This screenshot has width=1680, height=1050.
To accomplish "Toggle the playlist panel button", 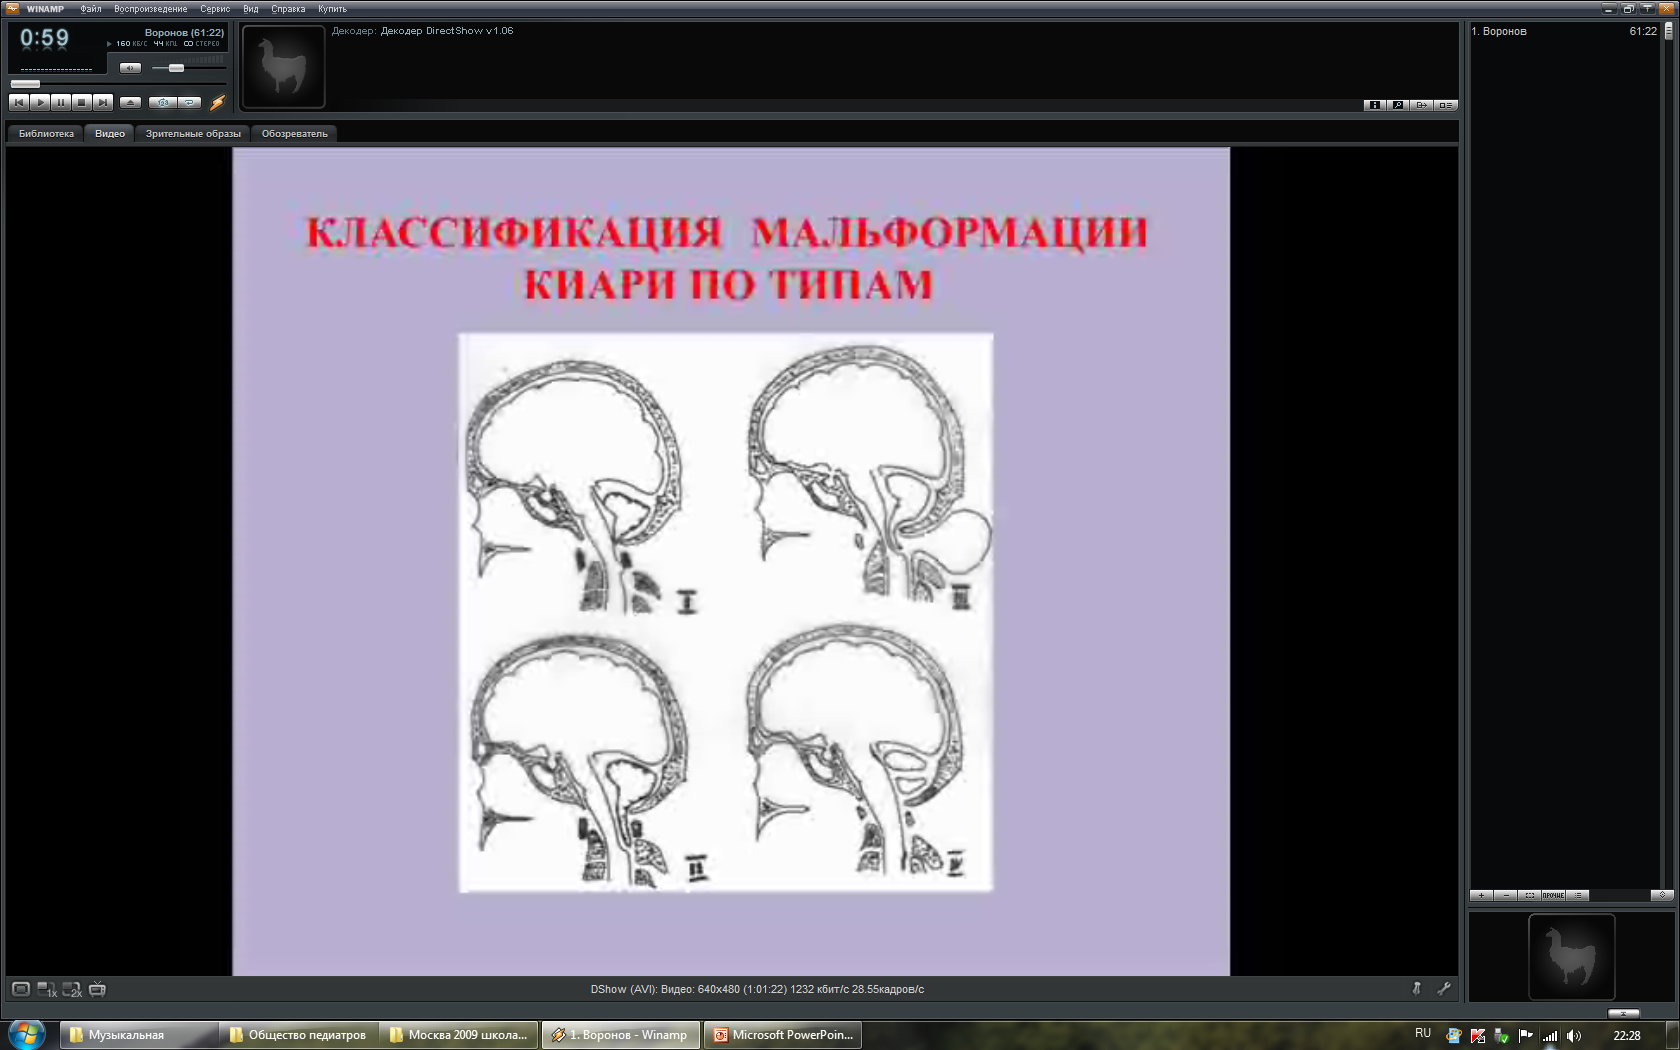I will [1446, 105].
